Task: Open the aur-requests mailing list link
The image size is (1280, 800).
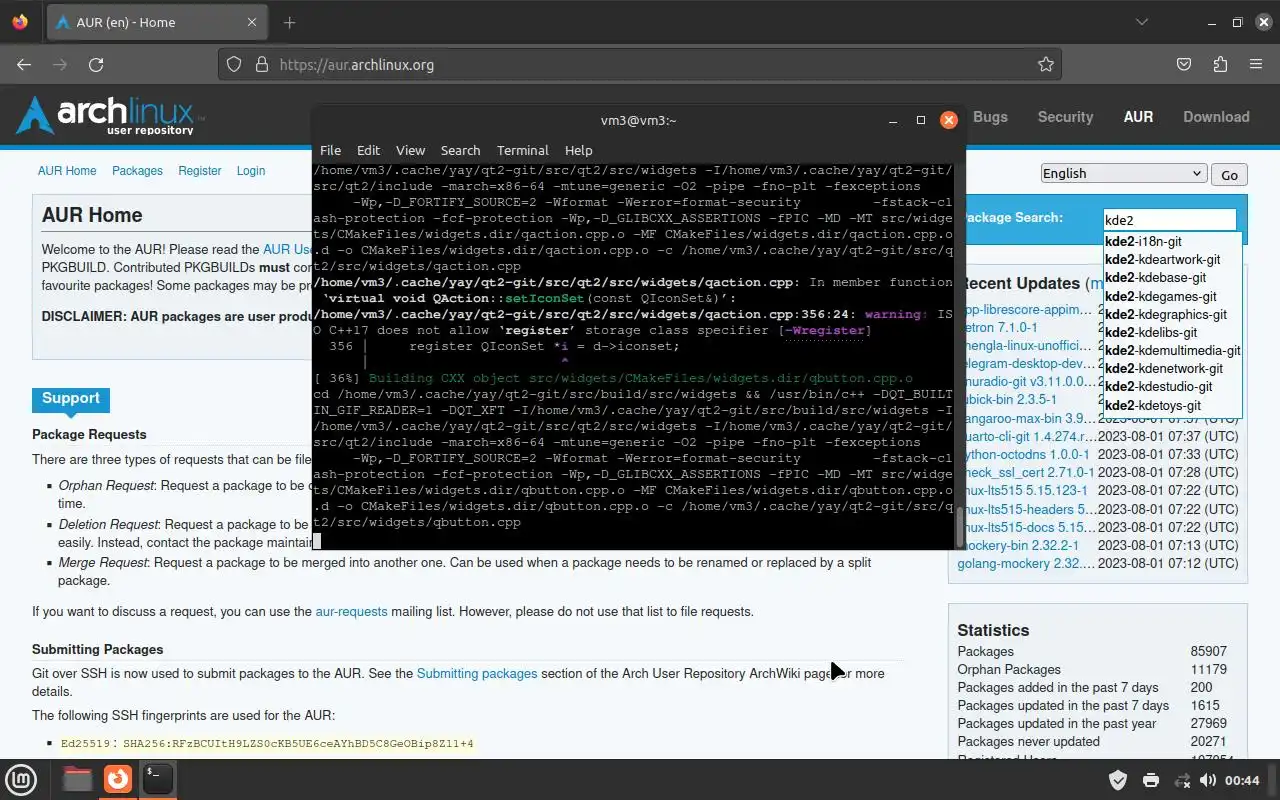Action: point(351,611)
